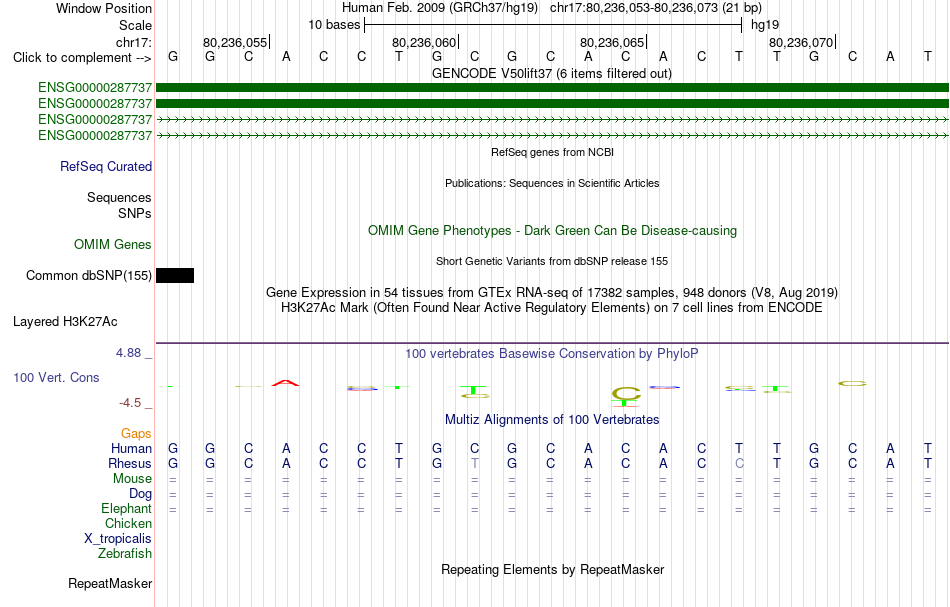950x607 pixels.
Task: Select the X_tropicalis alignment row label
Action: pyautogui.click(x=118, y=539)
